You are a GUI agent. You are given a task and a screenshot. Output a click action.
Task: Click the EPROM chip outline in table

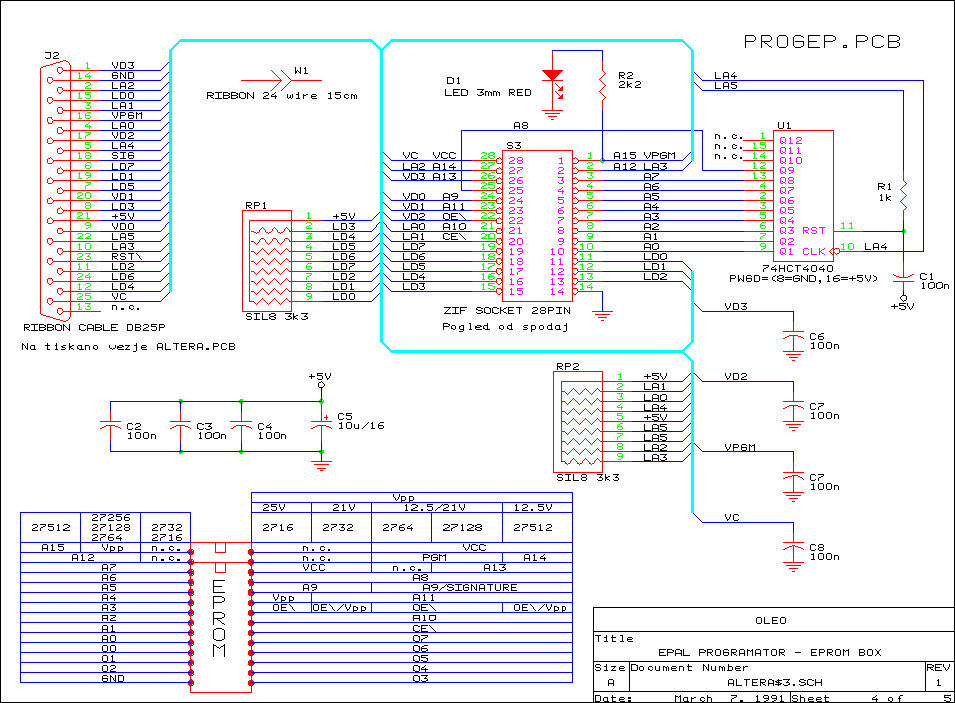point(220,618)
